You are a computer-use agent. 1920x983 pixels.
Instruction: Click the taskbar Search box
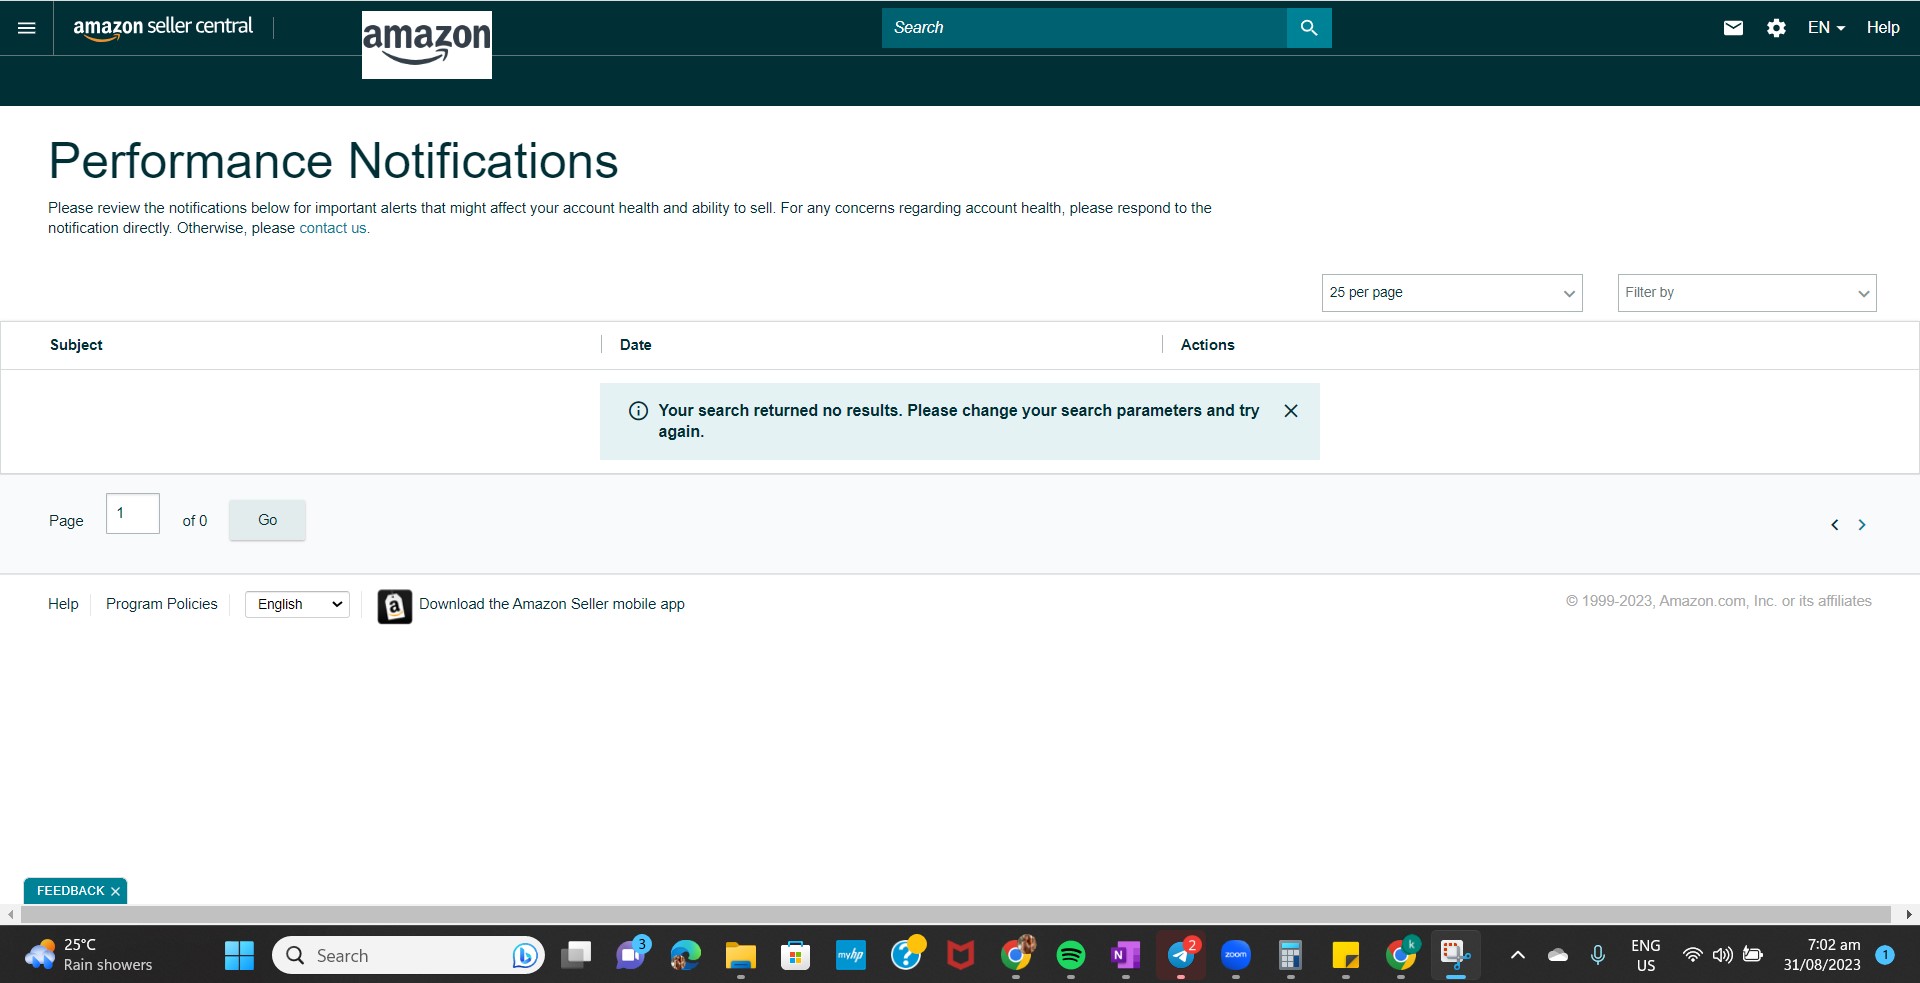coord(408,956)
